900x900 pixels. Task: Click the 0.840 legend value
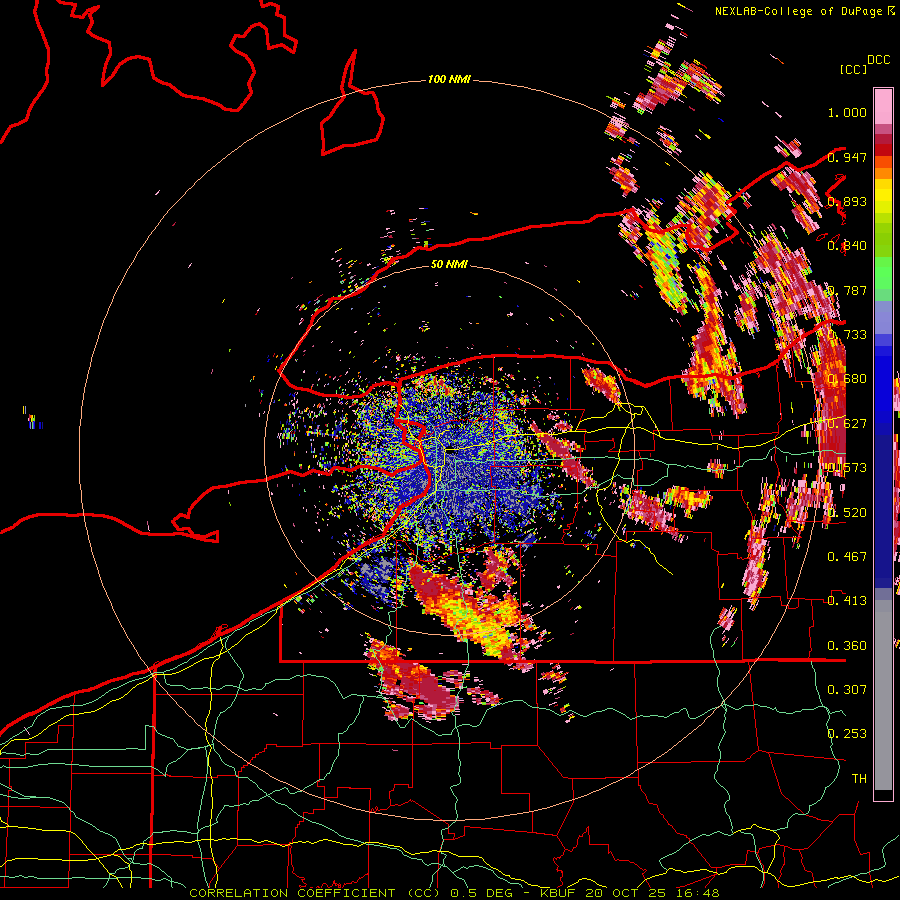coord(847,246)
